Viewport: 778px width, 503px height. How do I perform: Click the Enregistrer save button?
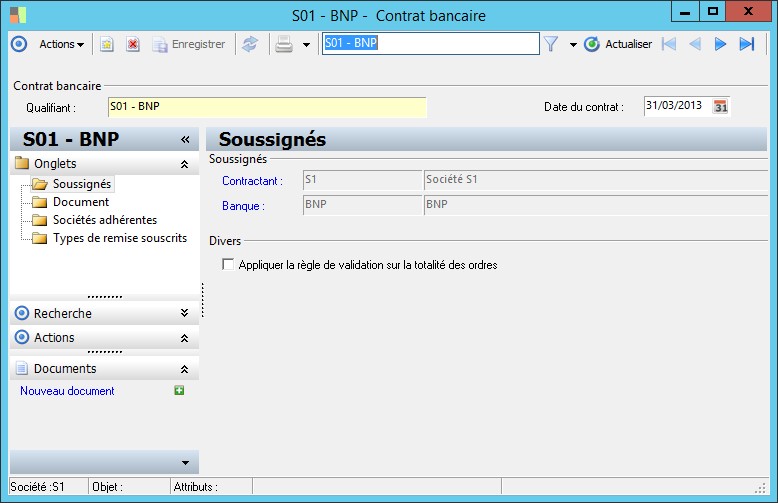tap(189, 44)
